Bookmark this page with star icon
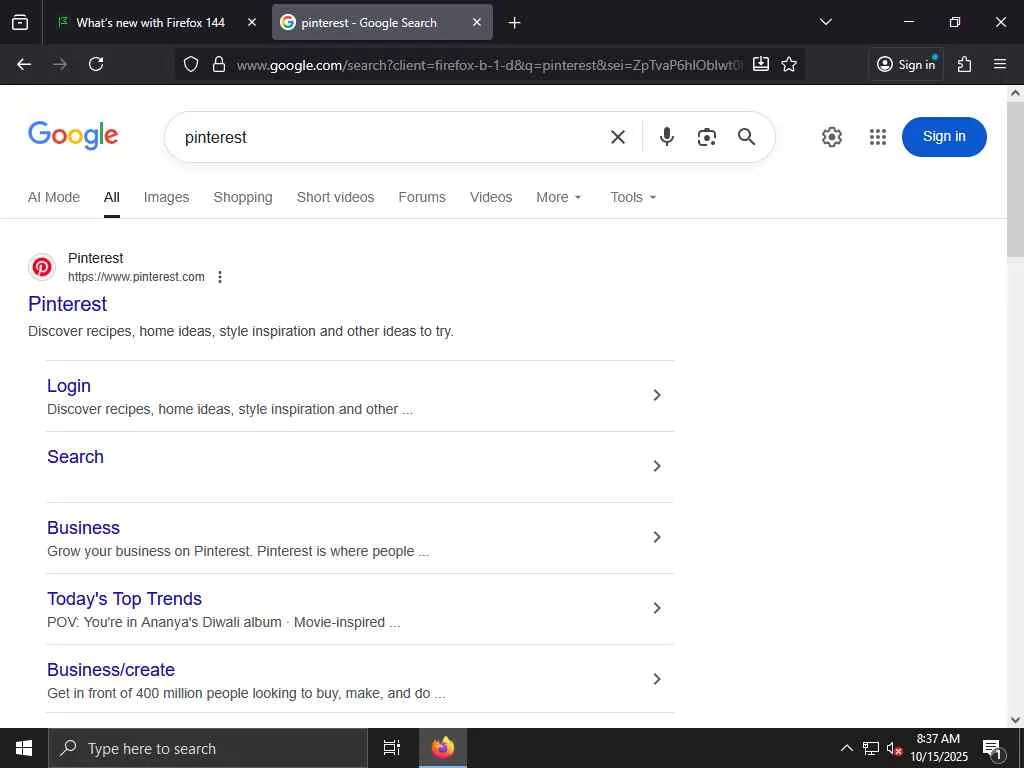Viewport: 1024px width, 768px height. (789, 64)
